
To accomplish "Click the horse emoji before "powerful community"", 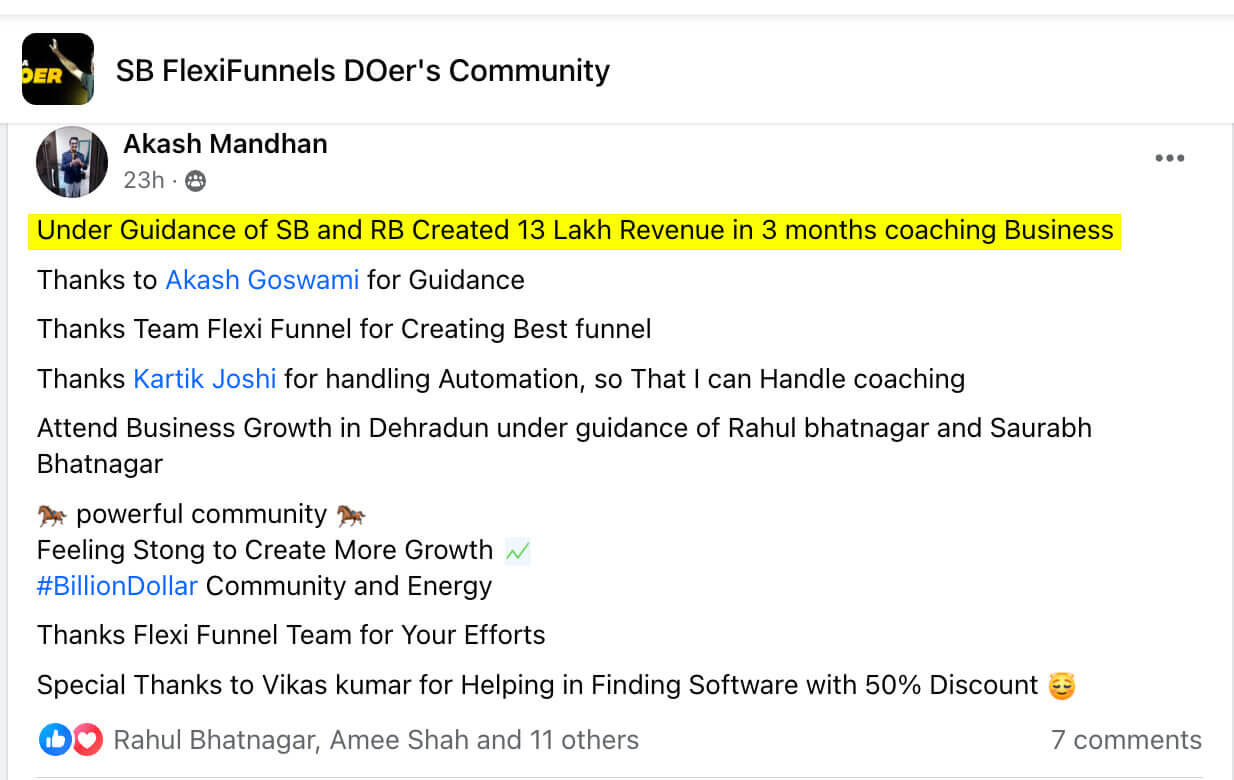I will point(52,515).
